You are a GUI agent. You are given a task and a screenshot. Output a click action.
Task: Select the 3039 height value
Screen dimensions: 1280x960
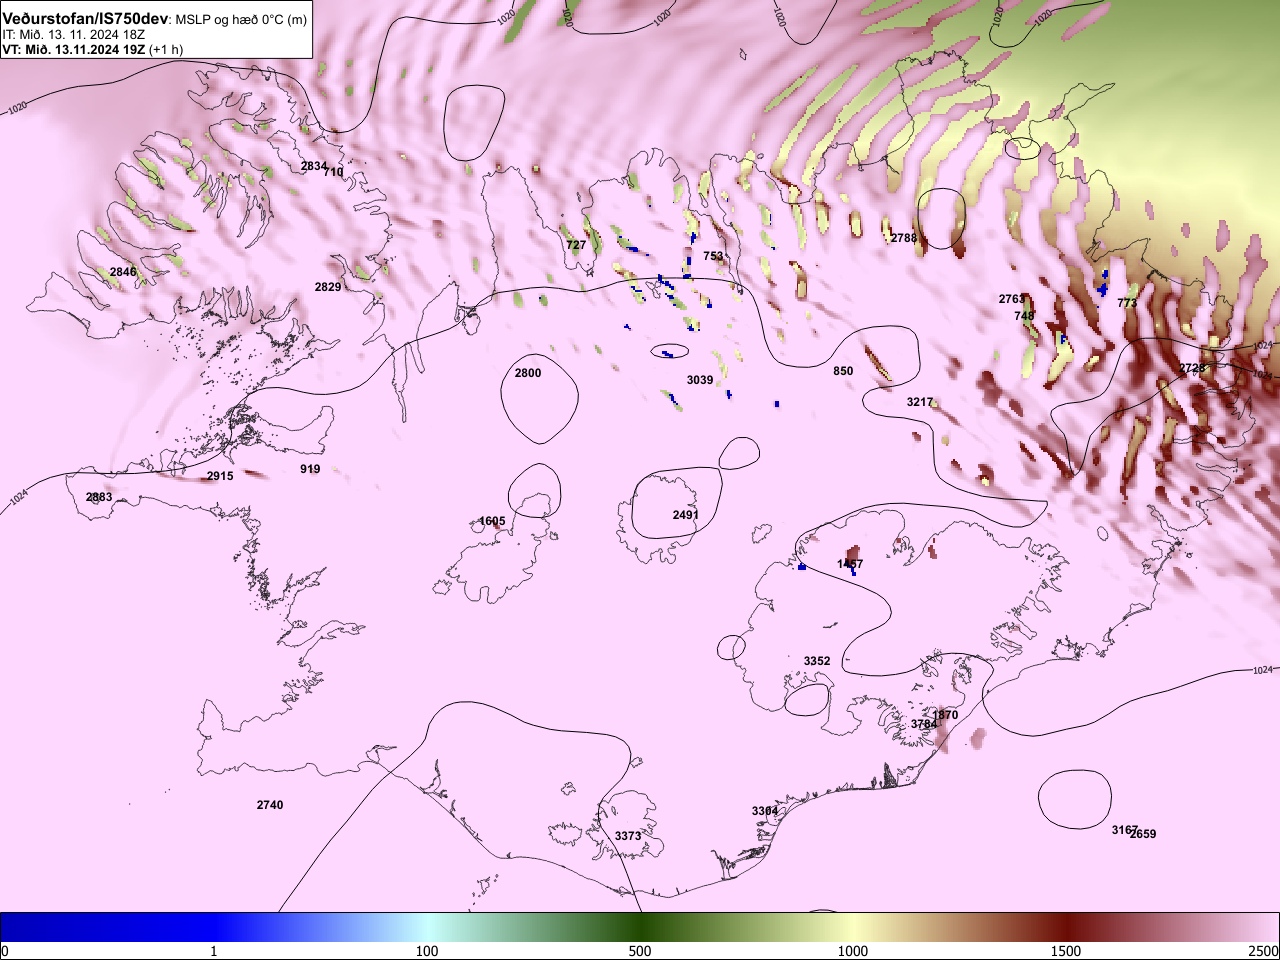tap(700, 380)
